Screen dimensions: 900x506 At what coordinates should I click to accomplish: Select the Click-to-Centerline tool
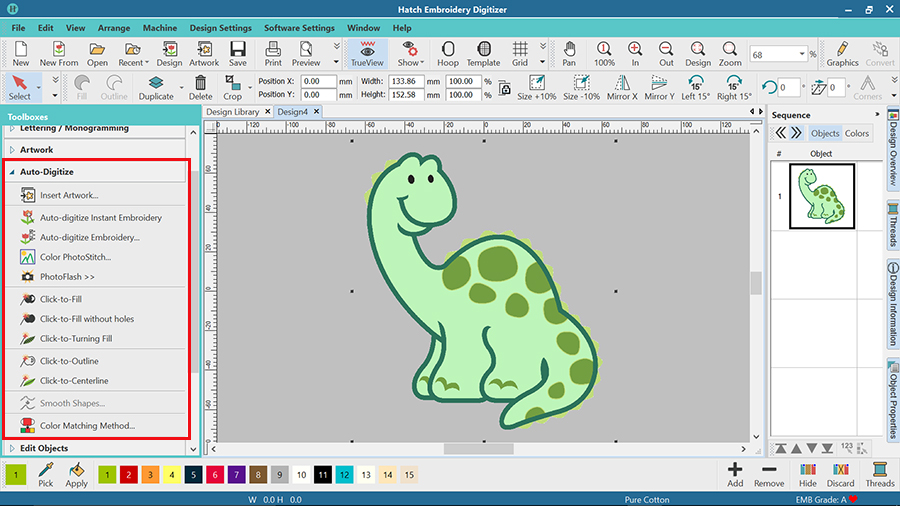(x=74, y=381)
